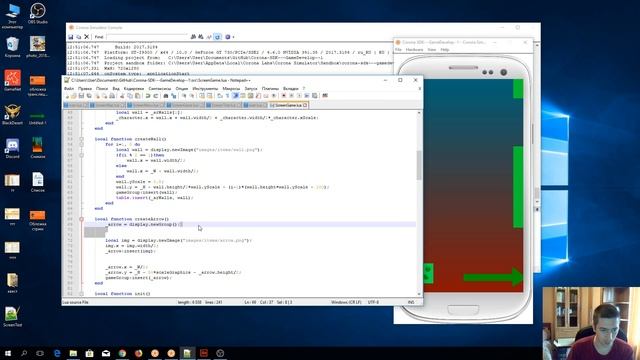This screenshot has width=640, height=360.
Task: Collapse the for-loop fold marker in createWall
Action: [81, 144]
